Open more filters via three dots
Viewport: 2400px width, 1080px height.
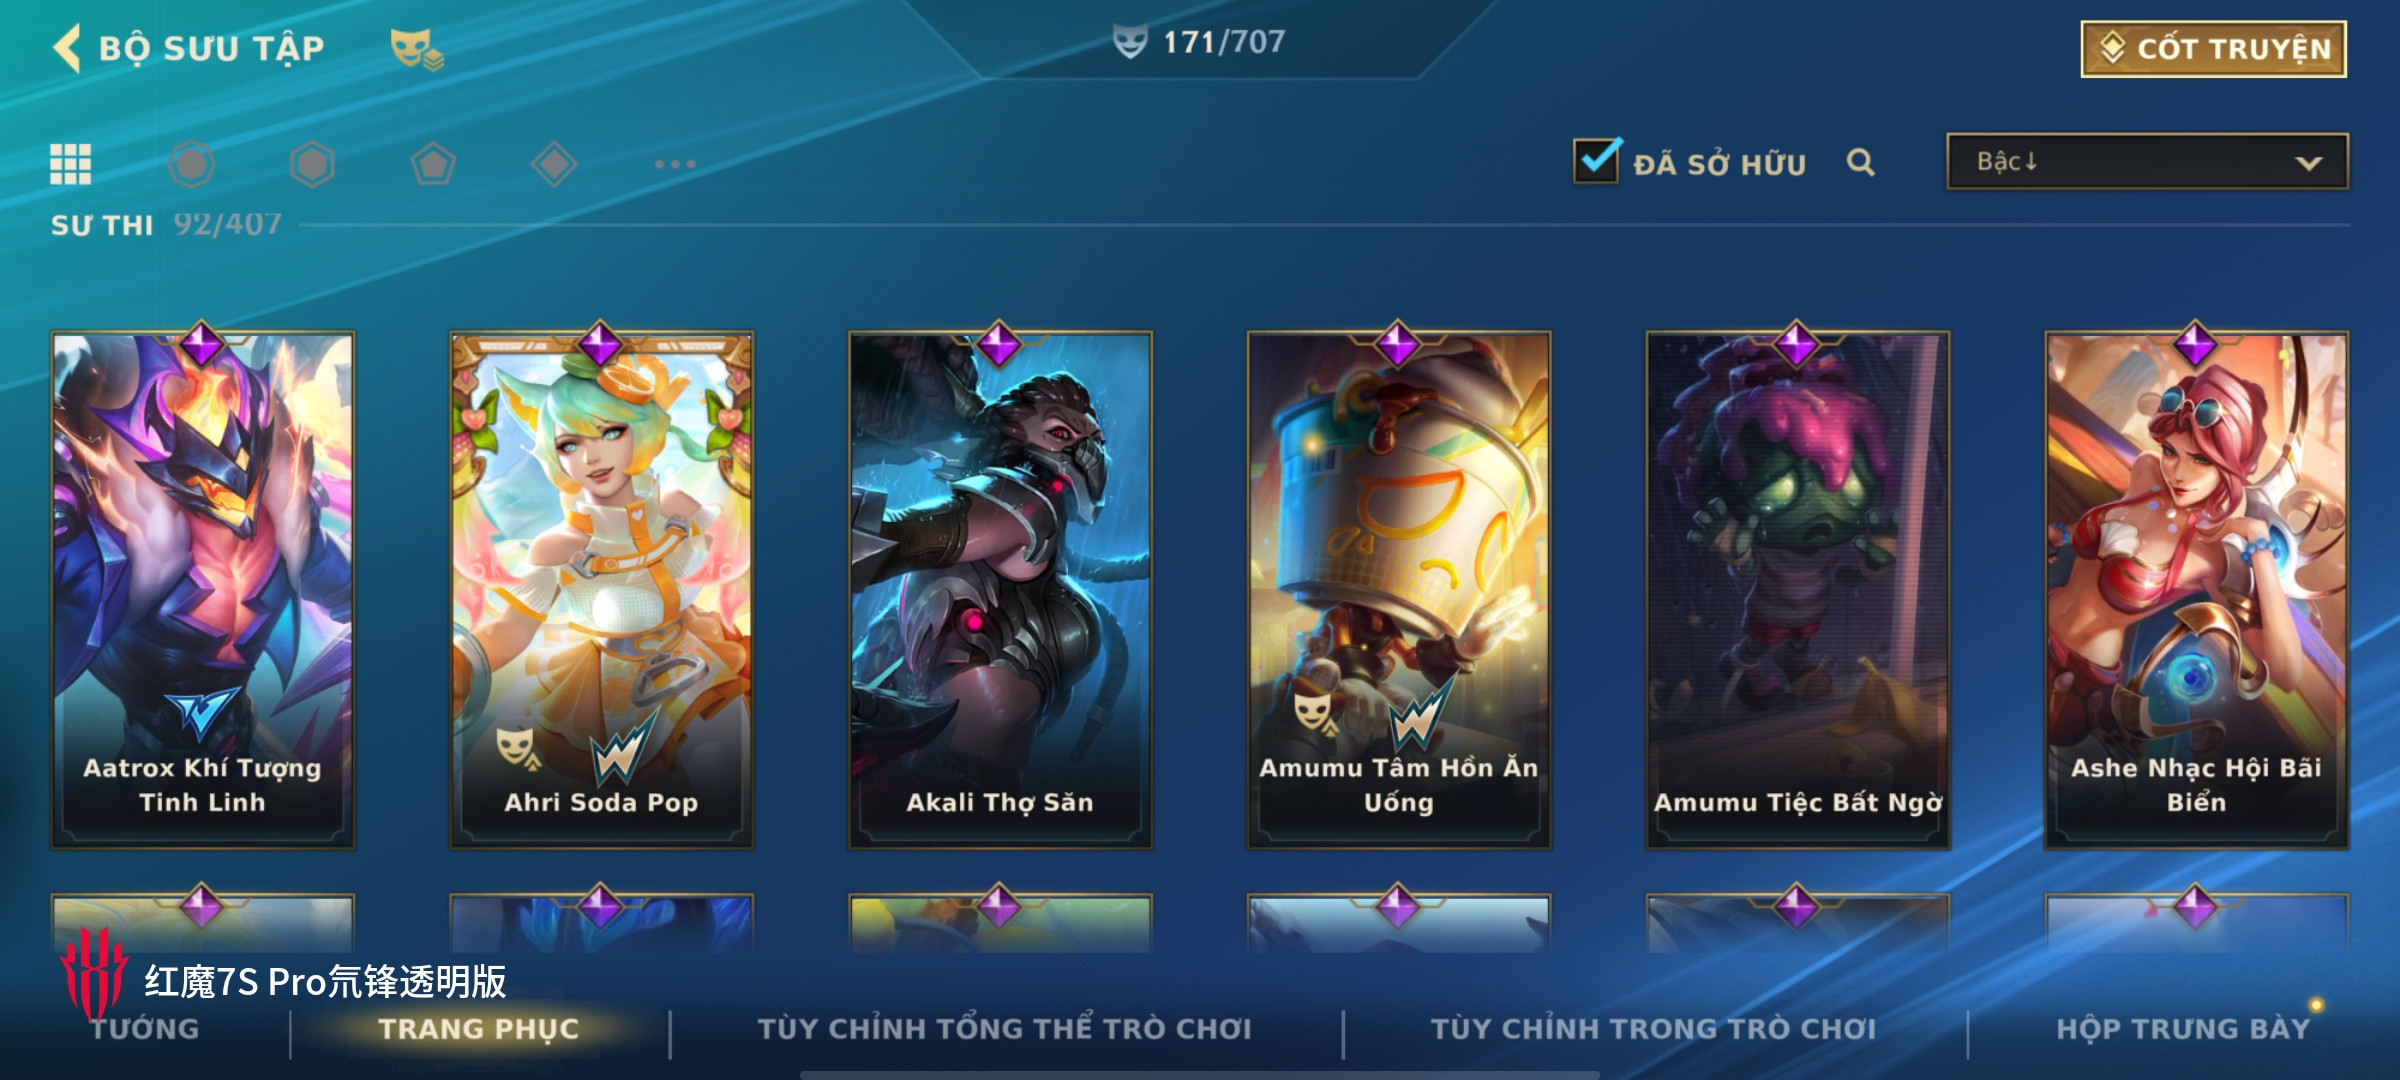(675, 164)
